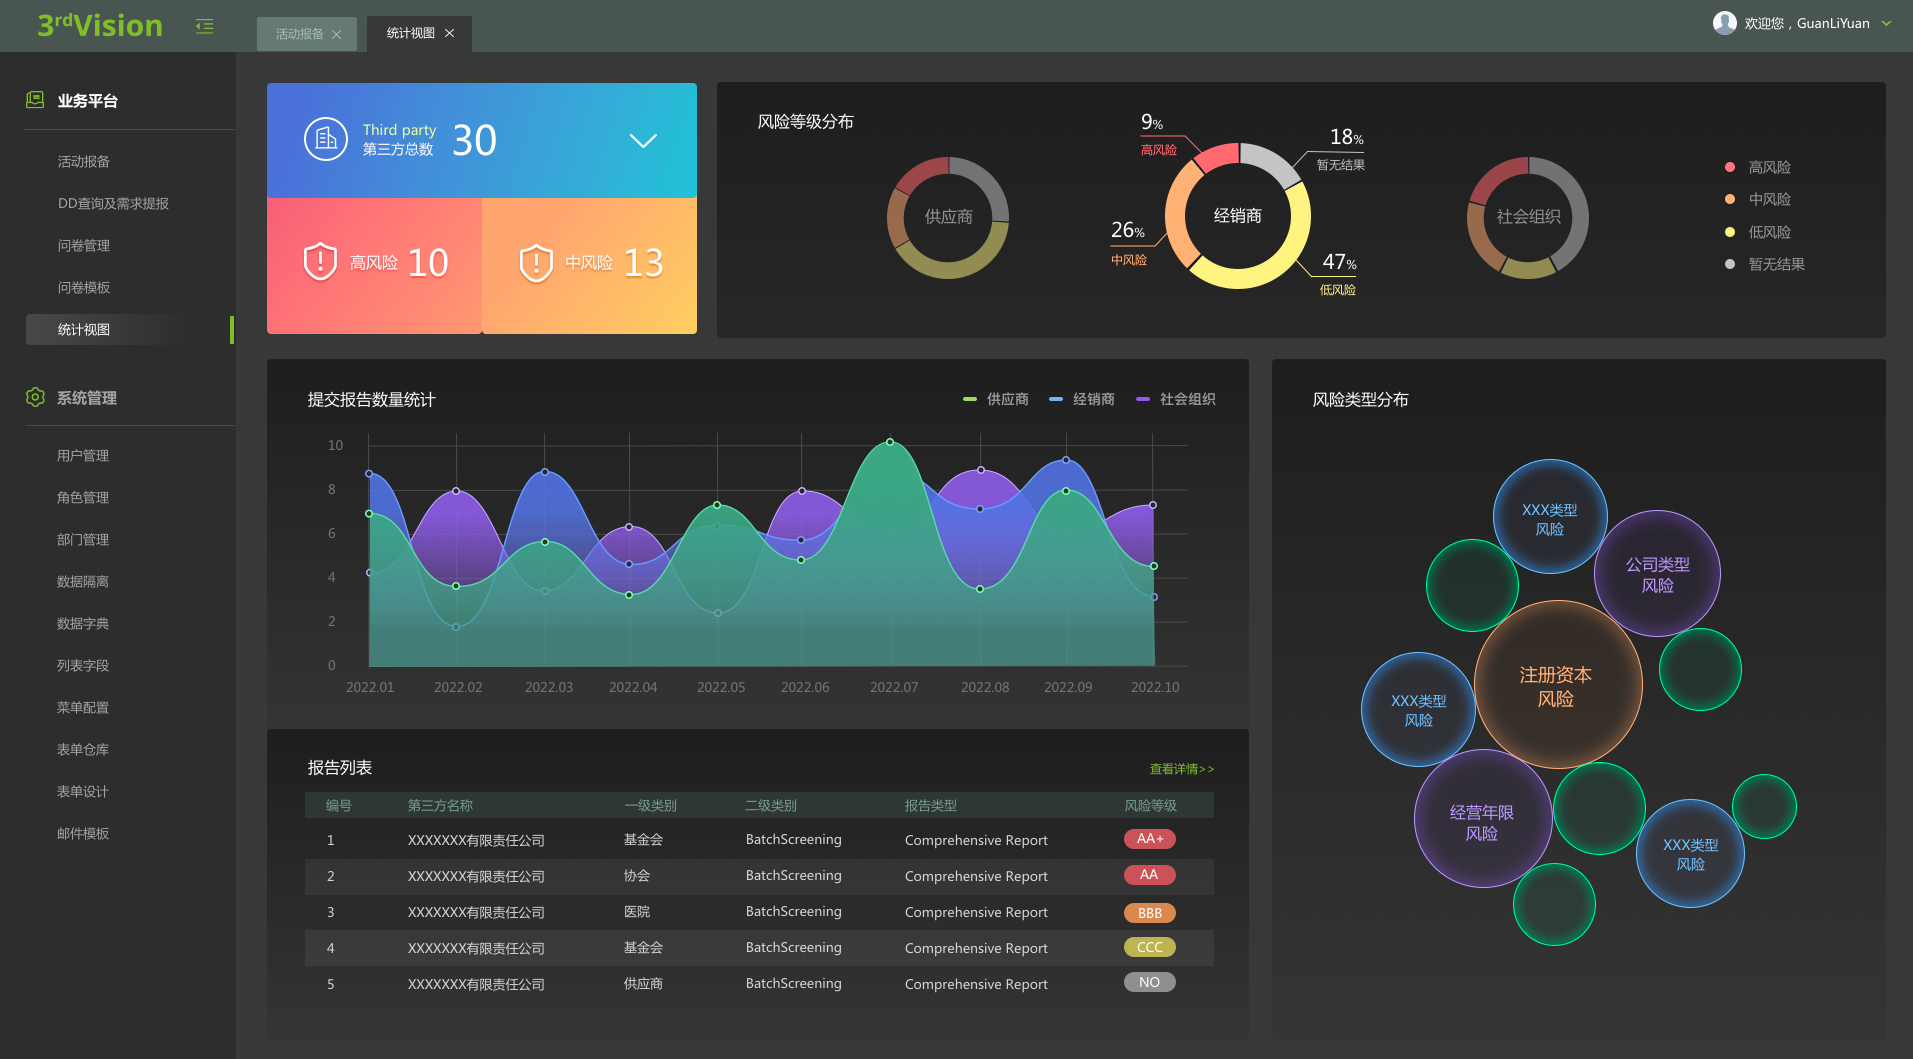The image size is (1913, 1059).
Task: Toggle 暂无结果 legend item
Action: (1766, 264)
